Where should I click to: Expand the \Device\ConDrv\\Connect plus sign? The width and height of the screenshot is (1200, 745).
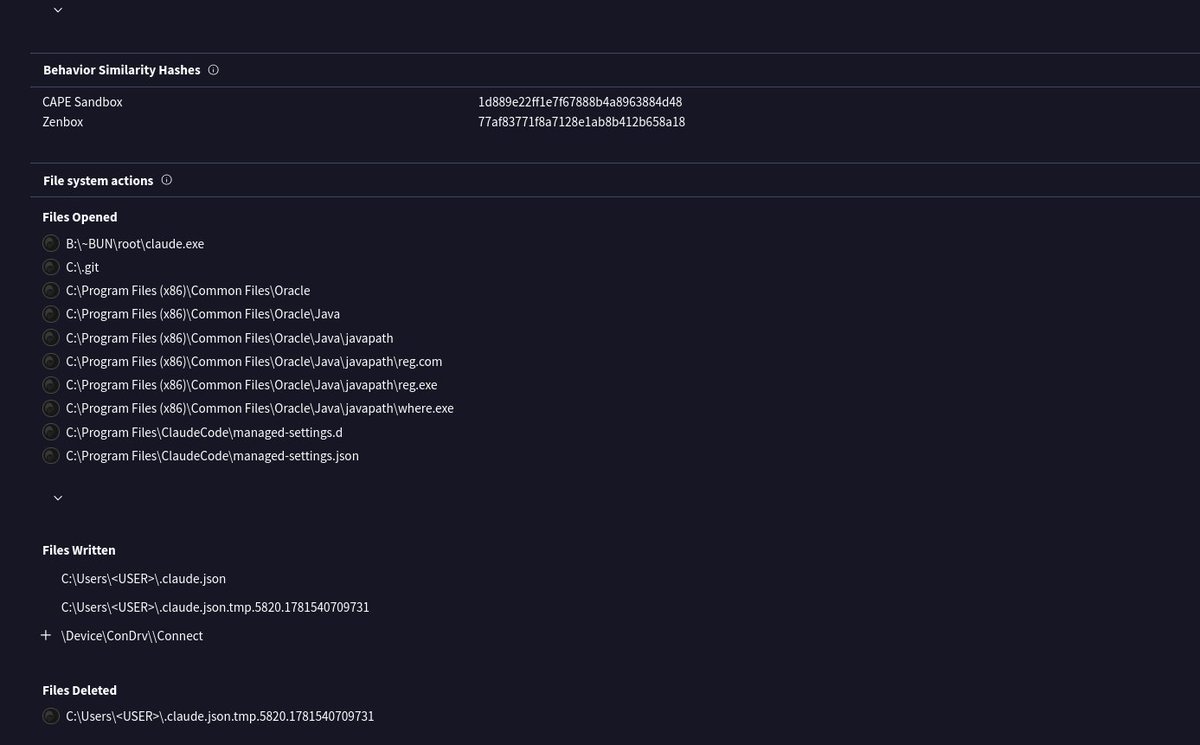(46, 636)
